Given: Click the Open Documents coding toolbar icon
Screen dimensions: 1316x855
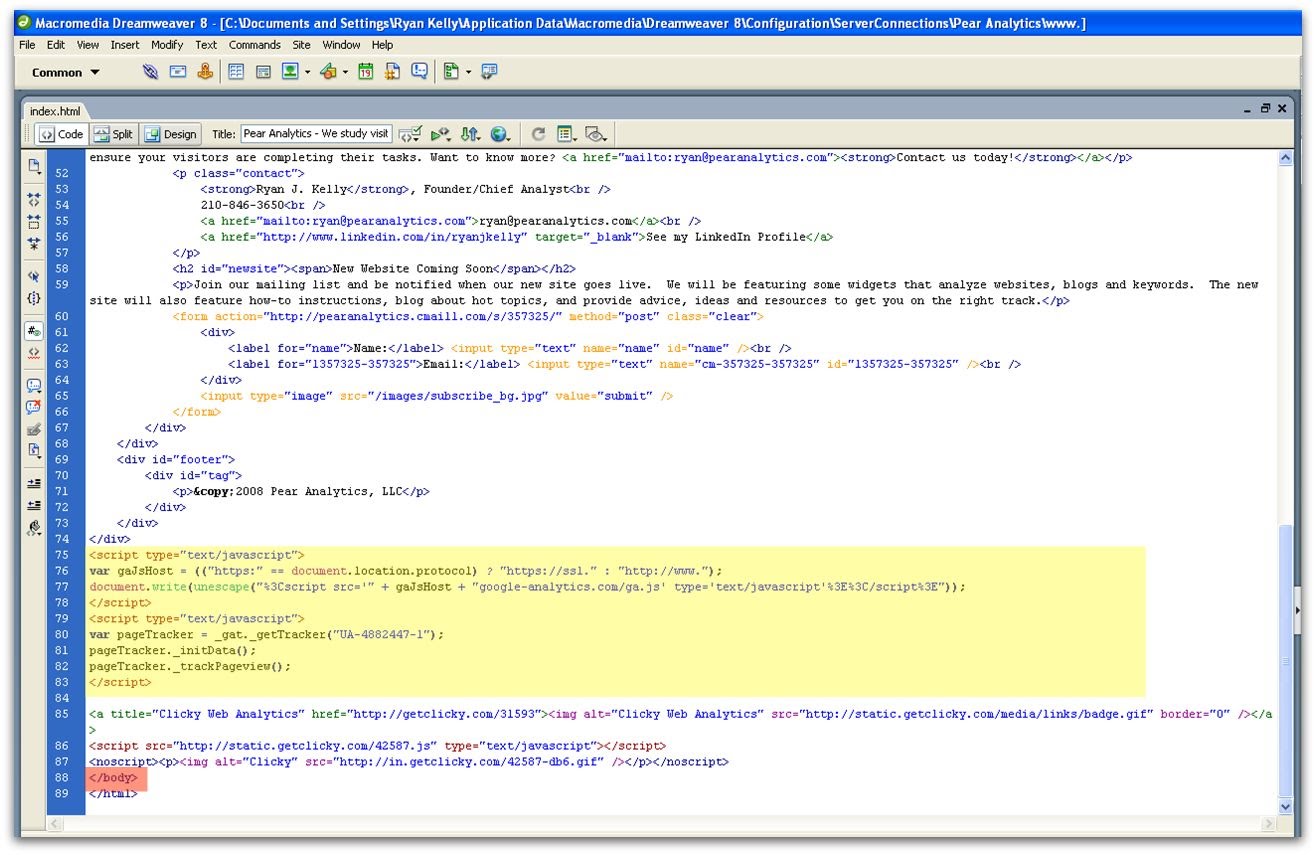Looking at the screenshot, I should coord(34,166).
